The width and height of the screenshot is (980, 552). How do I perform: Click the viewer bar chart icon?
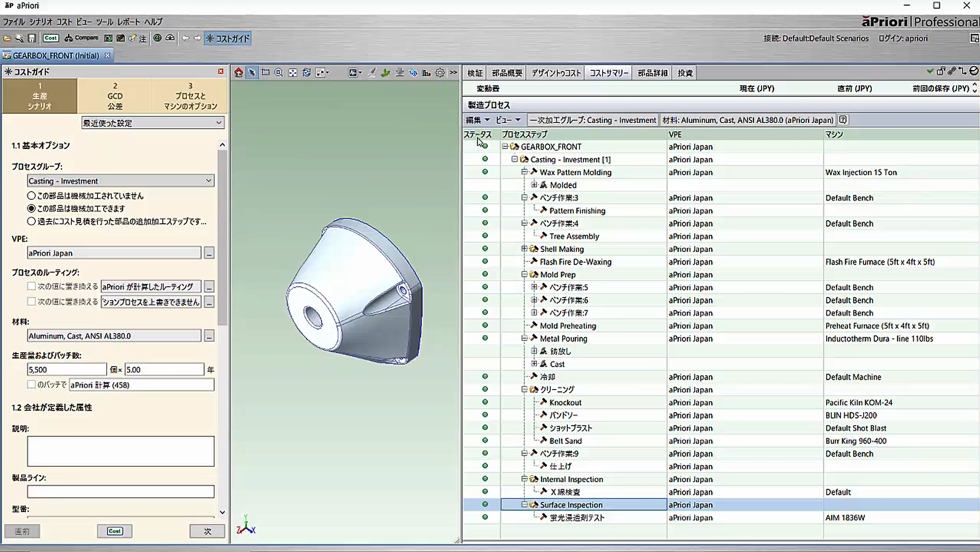[x=426, y=73]
